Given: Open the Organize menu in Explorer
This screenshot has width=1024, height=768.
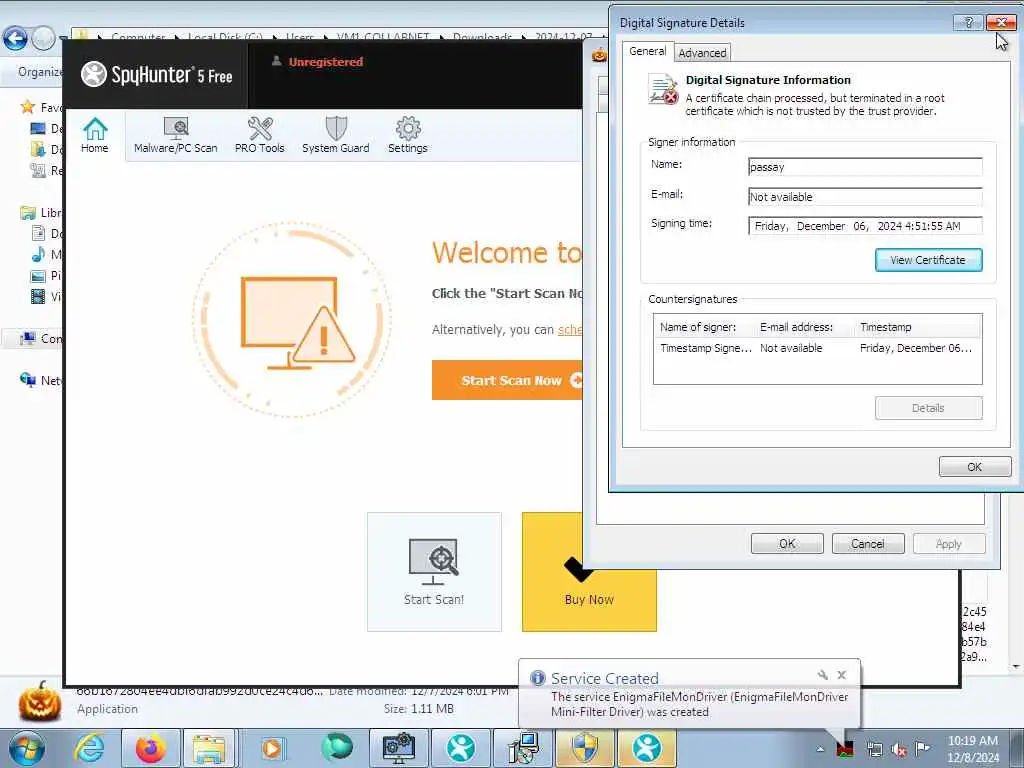Looking at the screenshot, I should point(40,72).
